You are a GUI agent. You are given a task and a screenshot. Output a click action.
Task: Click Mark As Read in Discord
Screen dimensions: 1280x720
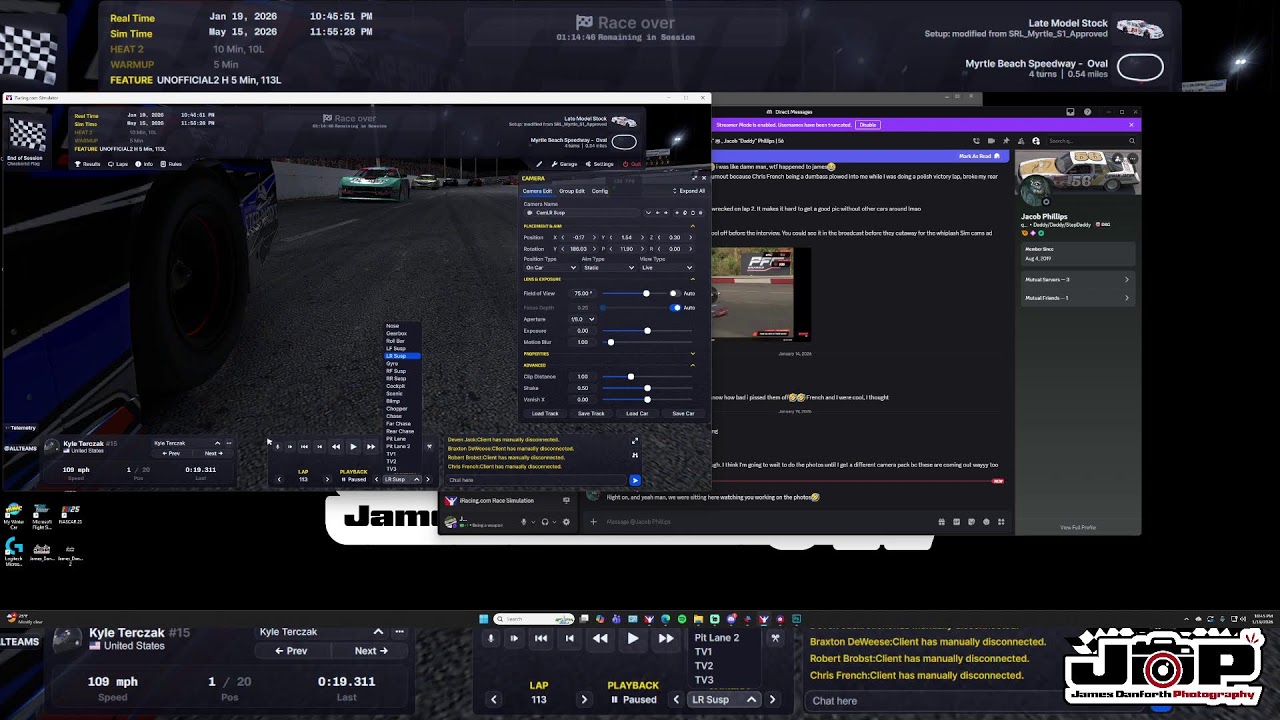pos(979,156)
